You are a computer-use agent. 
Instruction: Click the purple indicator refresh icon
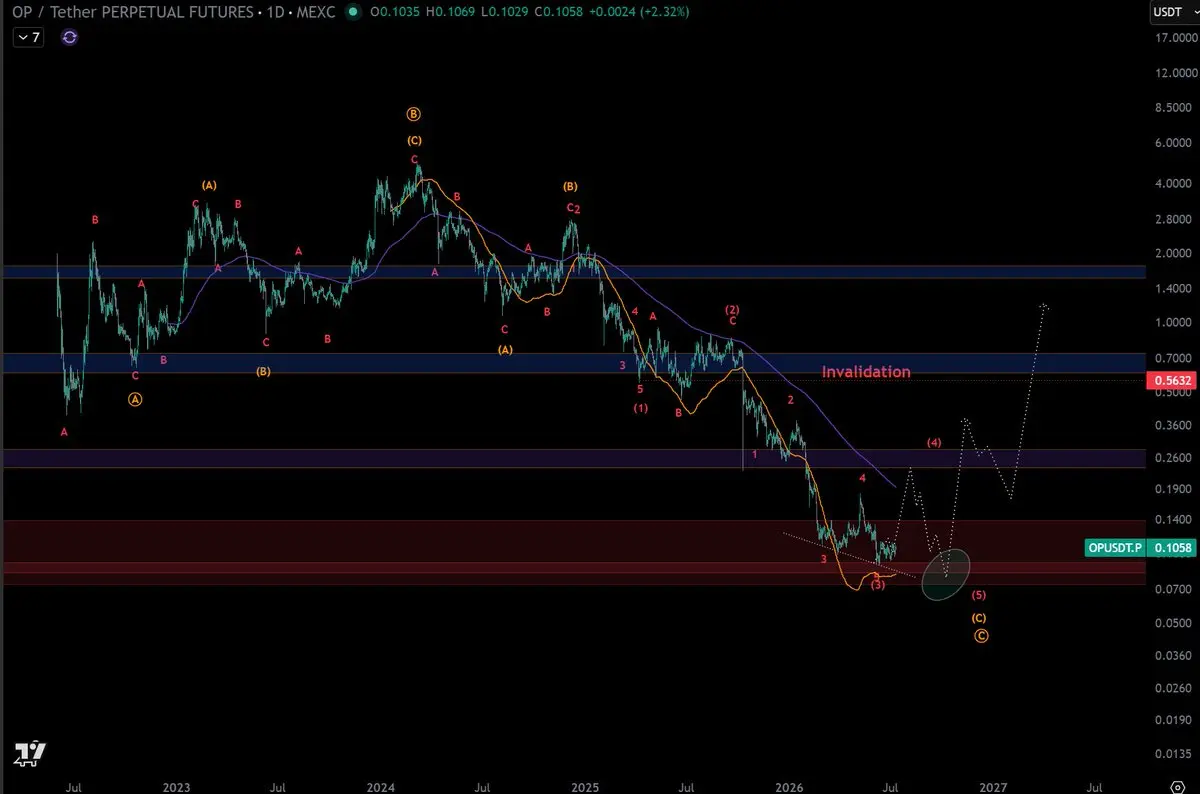70,37
